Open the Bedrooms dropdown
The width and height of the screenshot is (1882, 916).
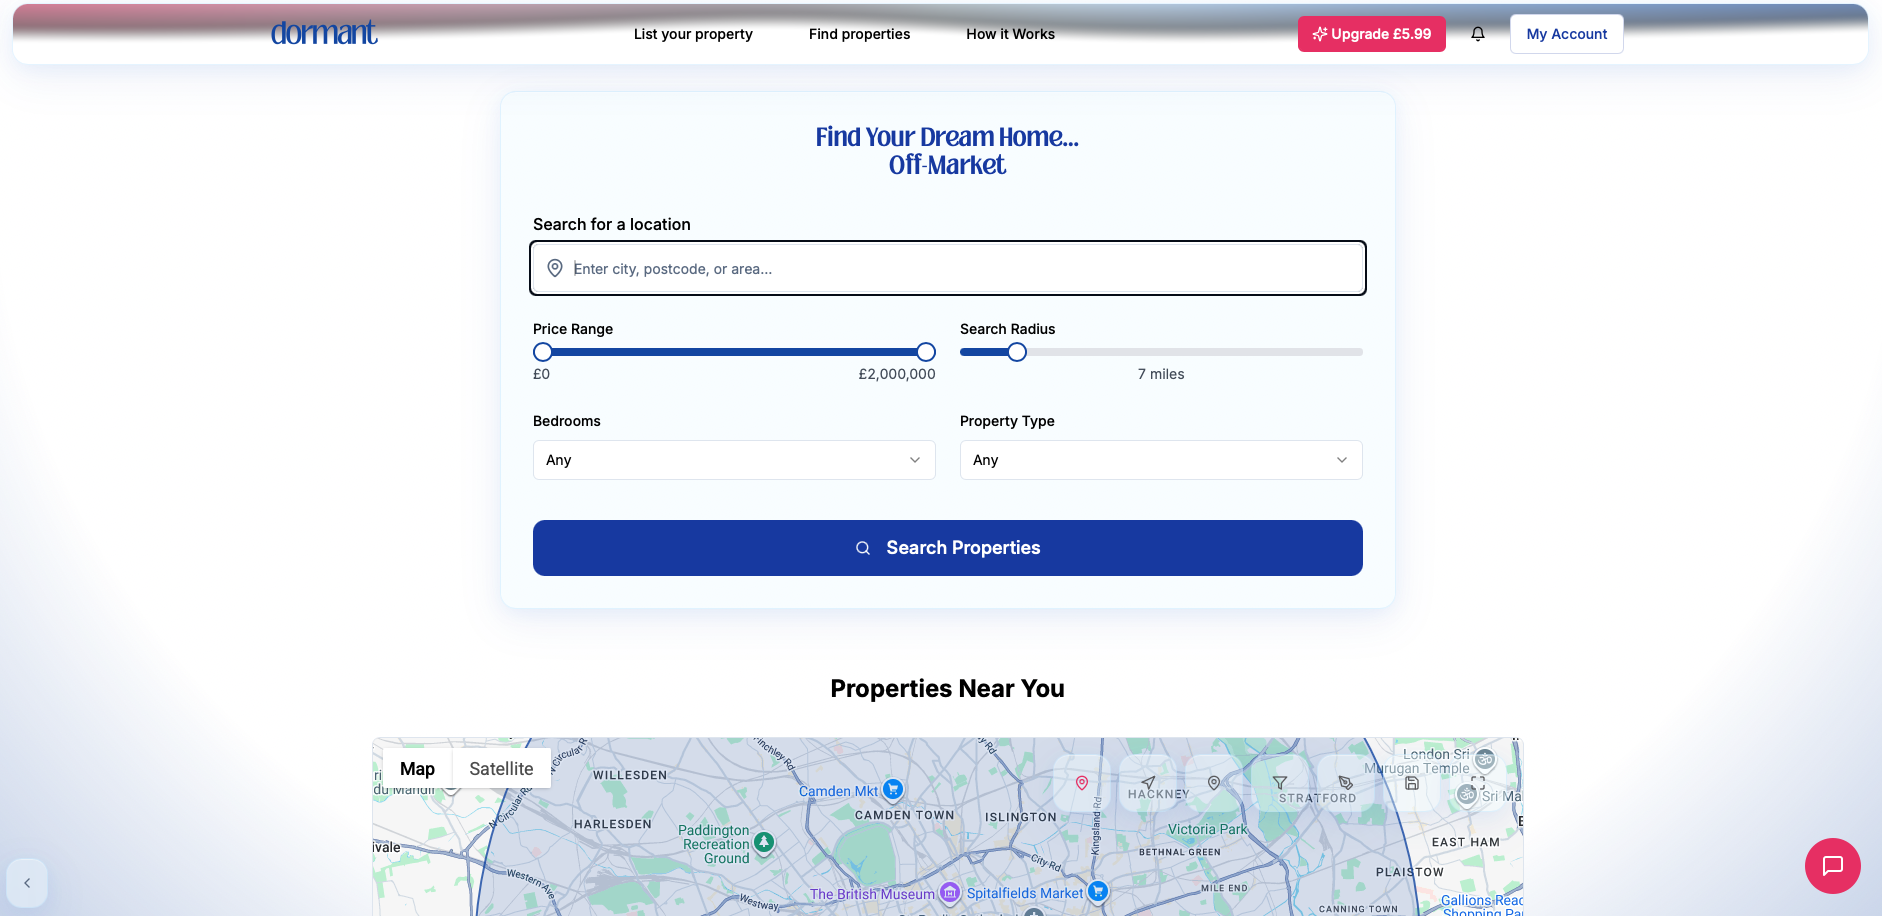[x=734, y=460]
